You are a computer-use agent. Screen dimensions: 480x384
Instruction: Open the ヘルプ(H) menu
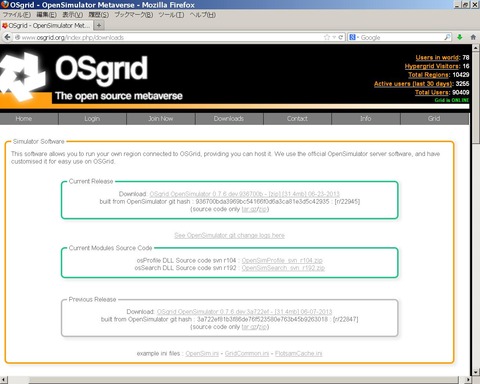pyautogui.click(x=203, y=15)
